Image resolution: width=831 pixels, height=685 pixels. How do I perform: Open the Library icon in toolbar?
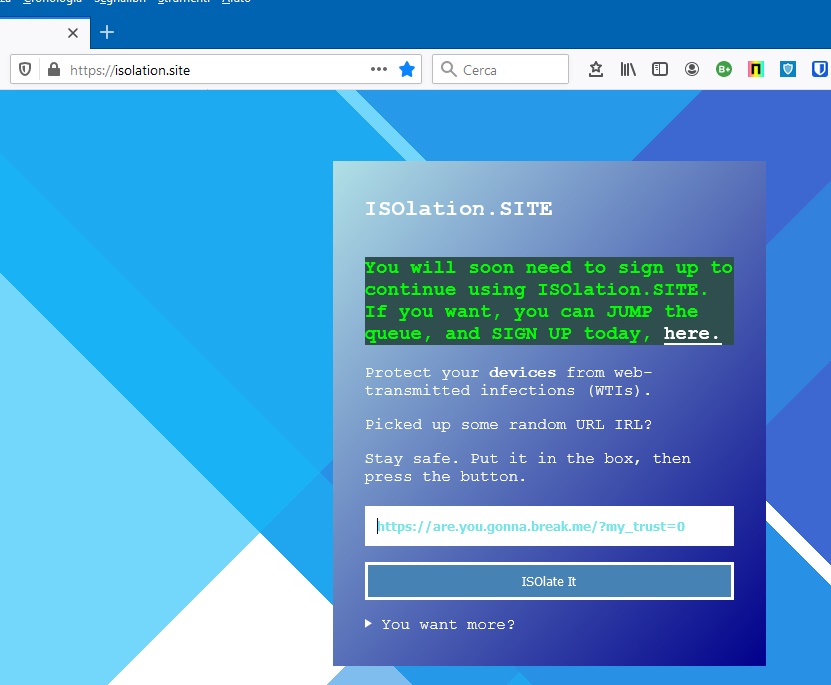628,69
